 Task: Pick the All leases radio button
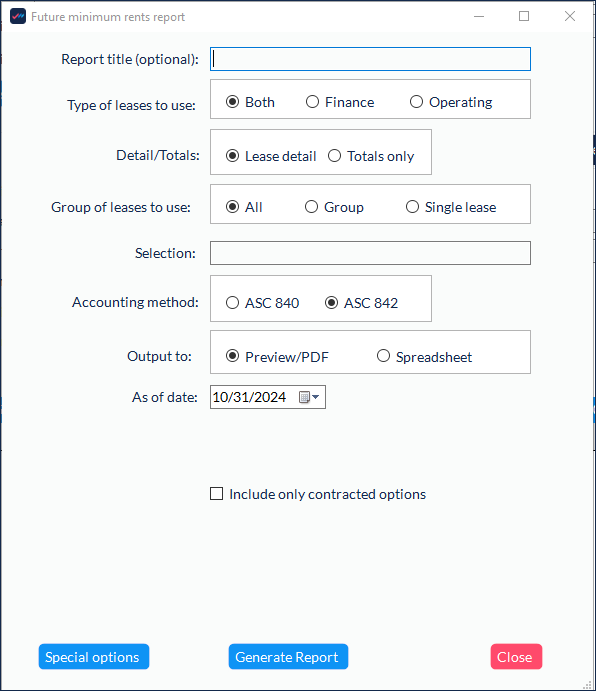point(244,207)
